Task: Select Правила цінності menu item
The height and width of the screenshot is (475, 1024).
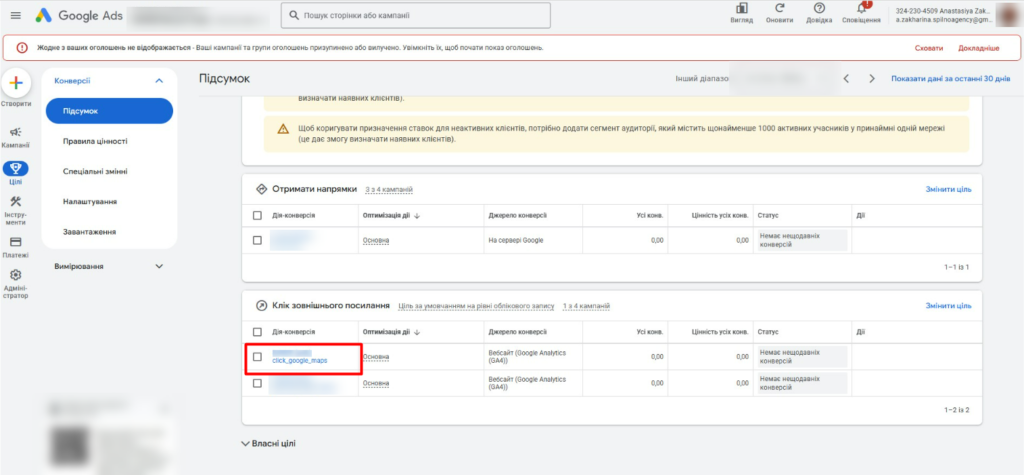Action: click(x=95, y=141)
